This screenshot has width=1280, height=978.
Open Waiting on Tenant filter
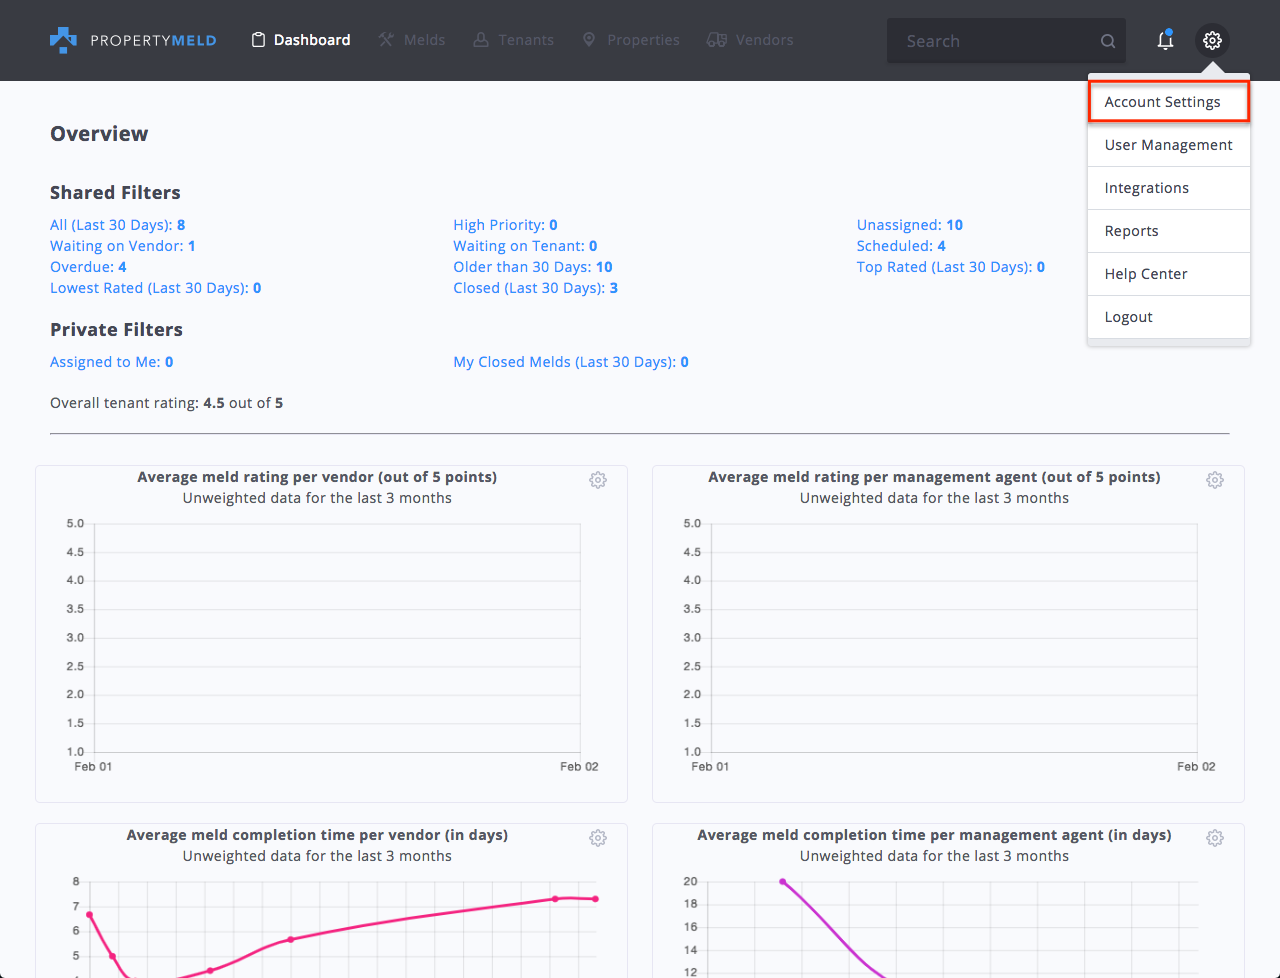pyautogui.click(x=525, y=246)
